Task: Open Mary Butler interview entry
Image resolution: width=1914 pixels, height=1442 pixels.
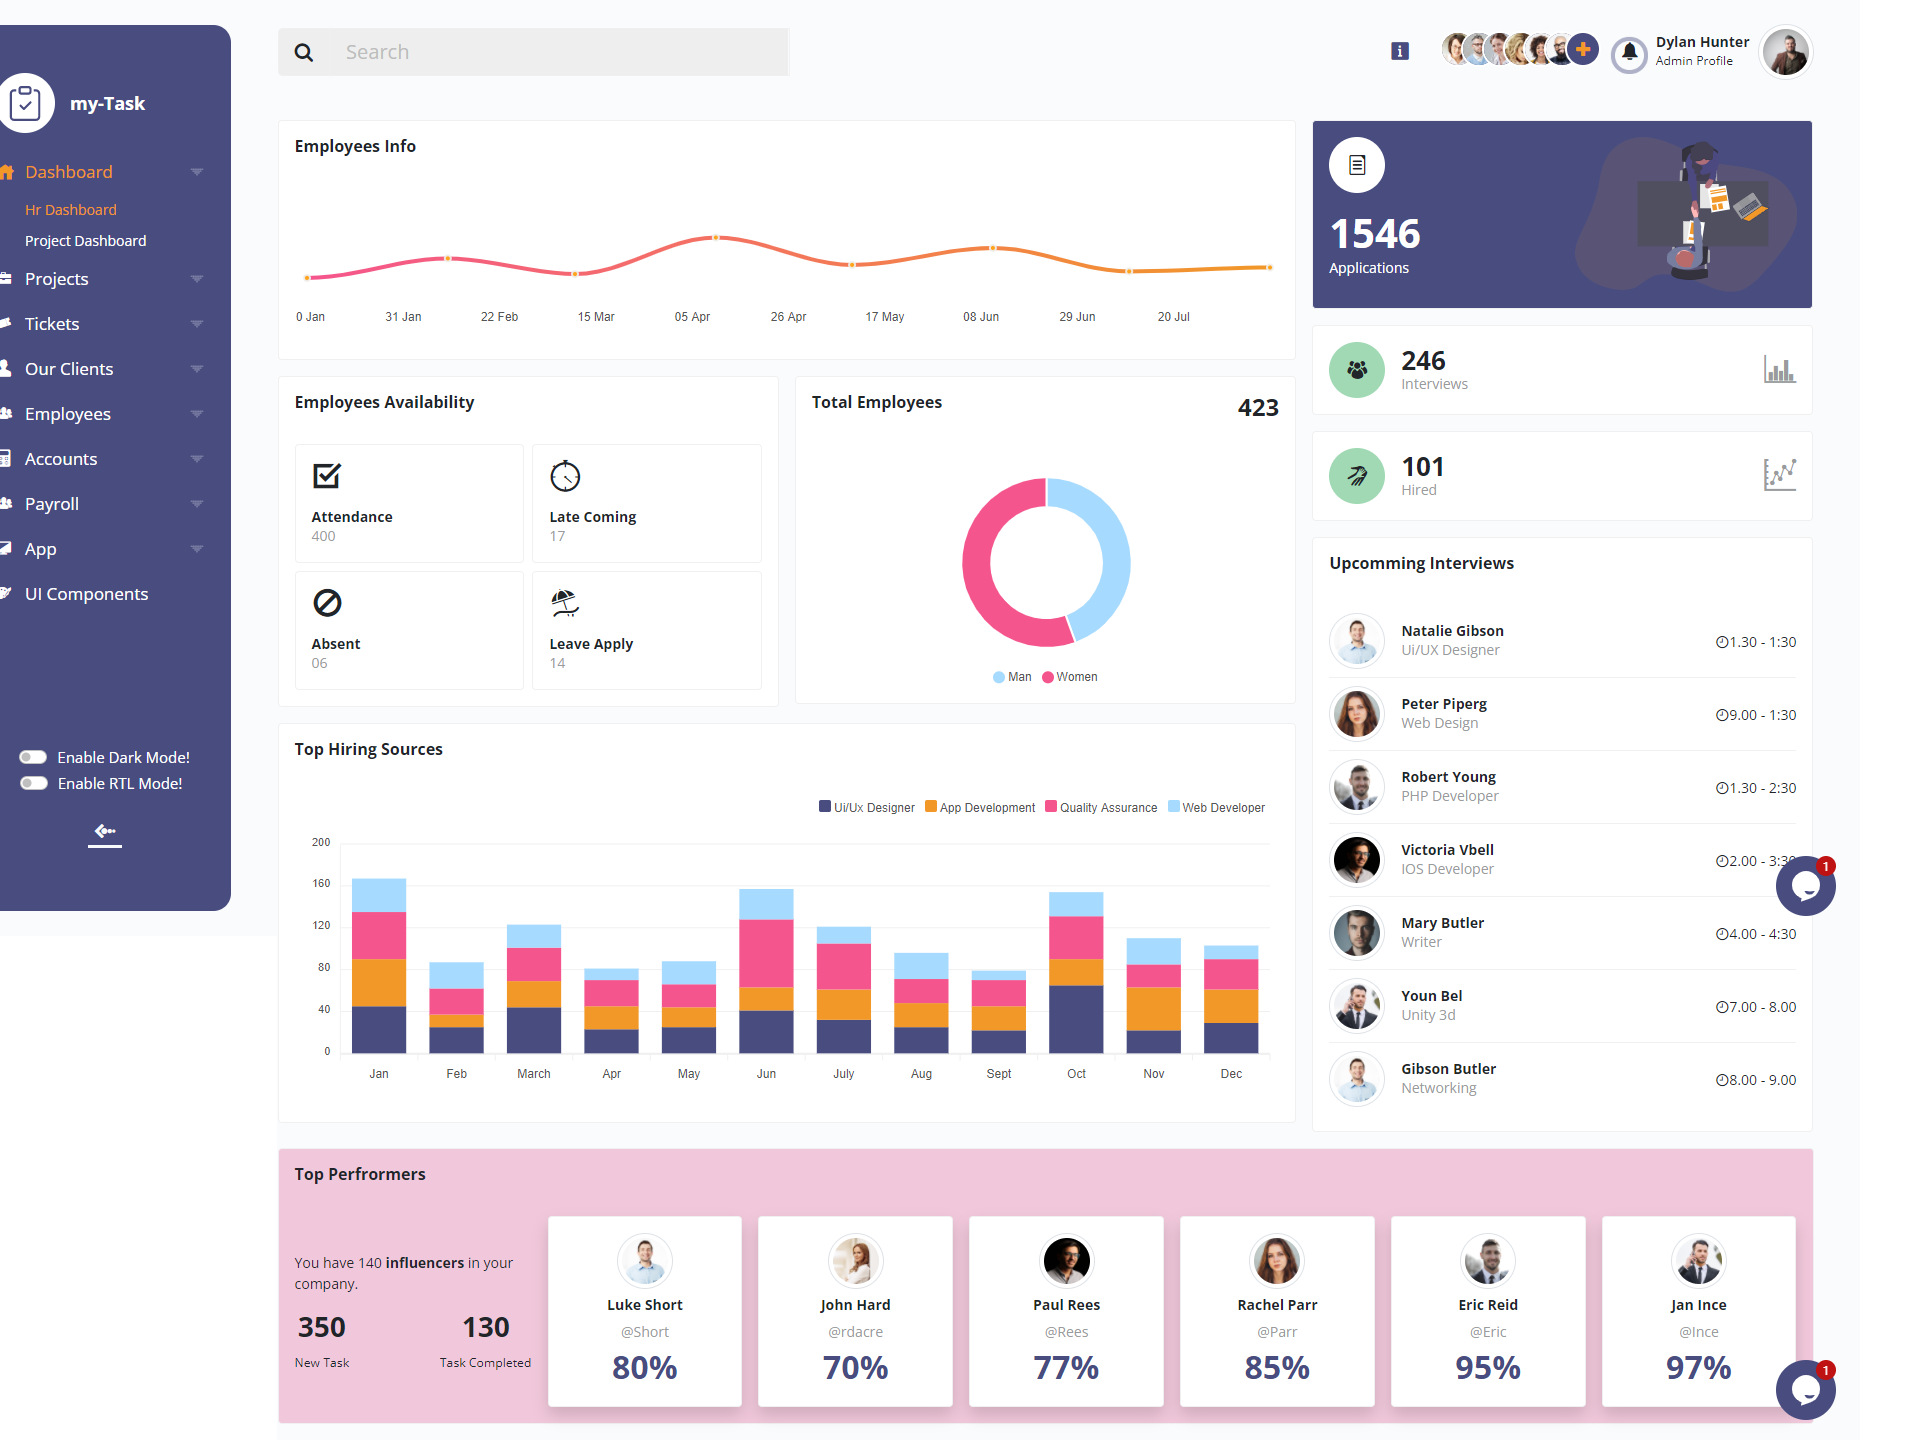Action: click(x=1562, y=933)
